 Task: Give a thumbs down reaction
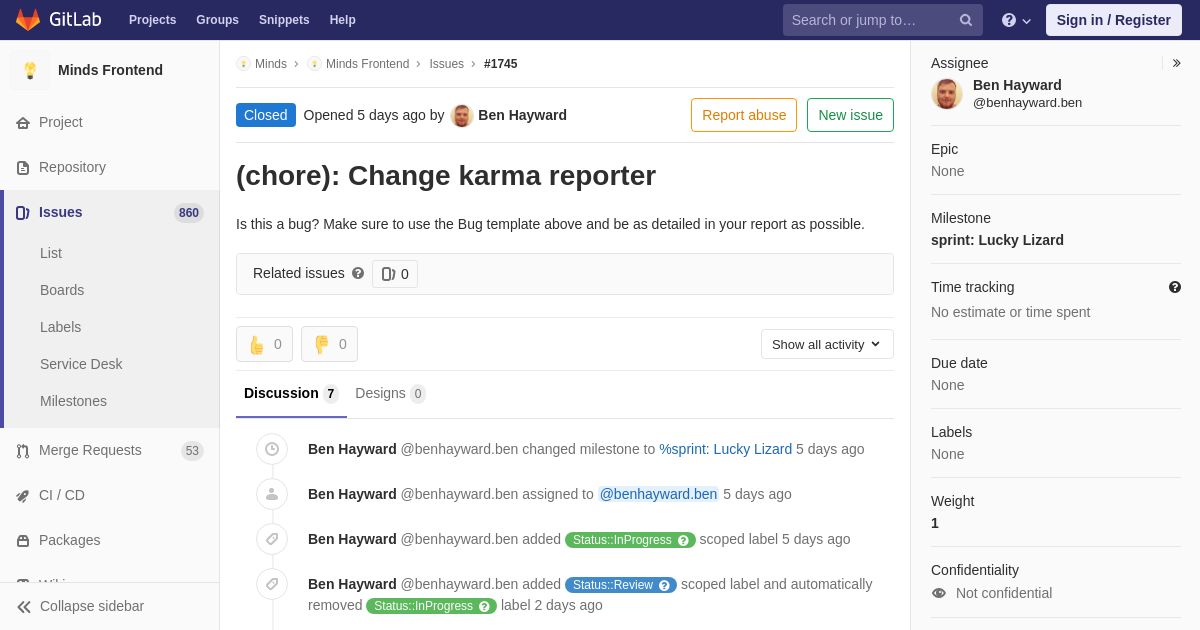(329, 344)
